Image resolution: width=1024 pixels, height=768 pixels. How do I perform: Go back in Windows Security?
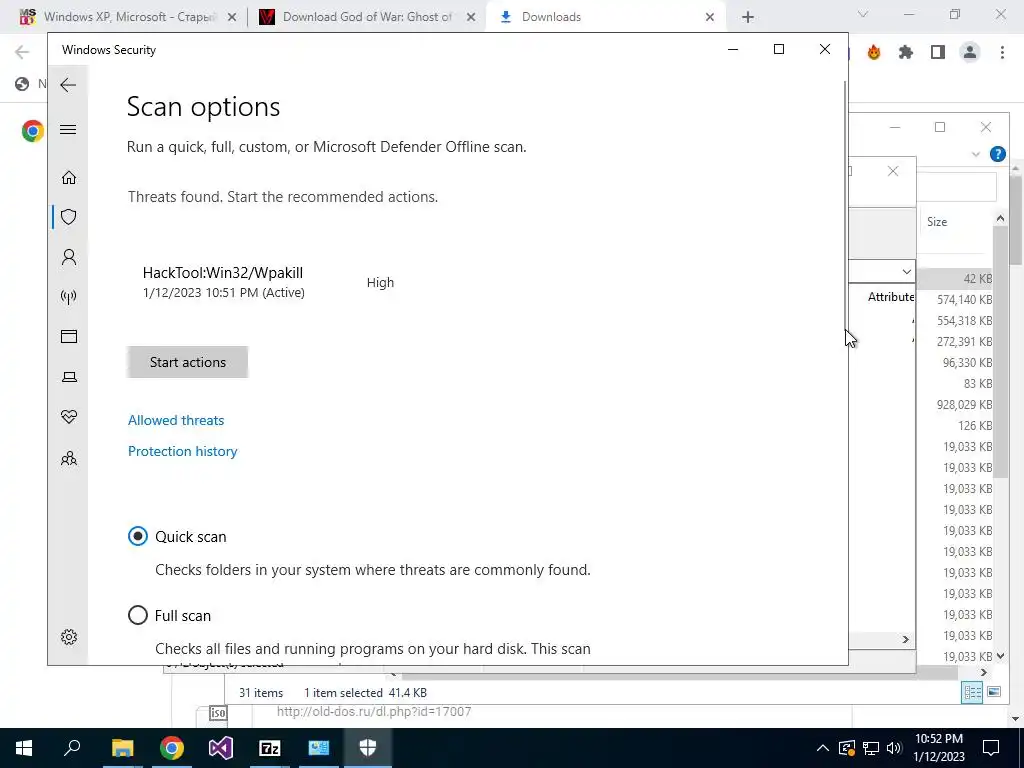[x=68, y=85]
